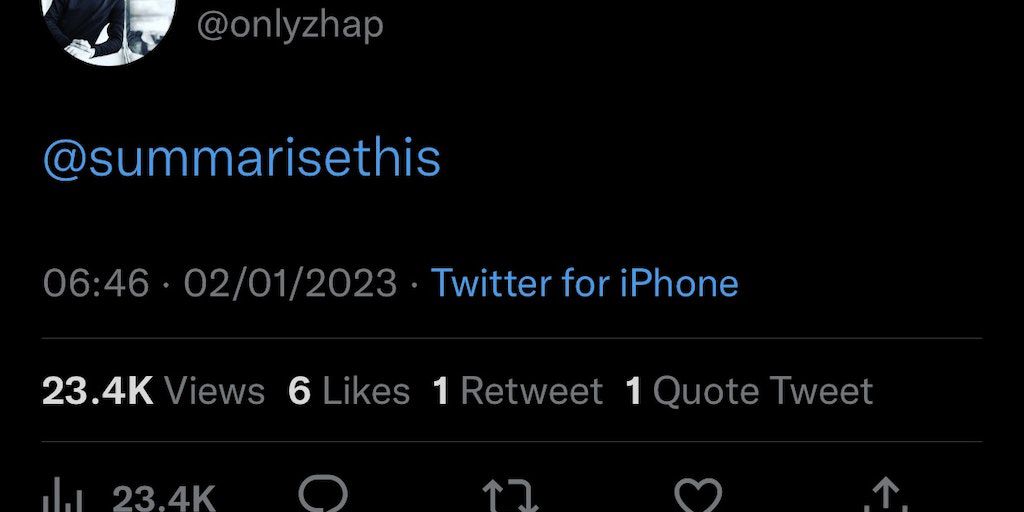Click the analytics bar chart icon

tap(66, 498)
